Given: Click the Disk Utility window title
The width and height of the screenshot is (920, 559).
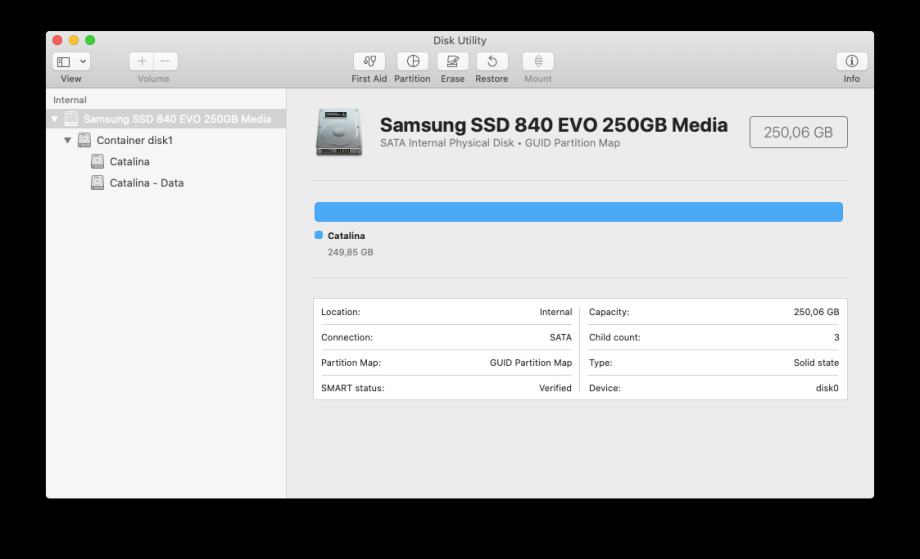Looking at the screenshot, I should (x=459, y=40).
